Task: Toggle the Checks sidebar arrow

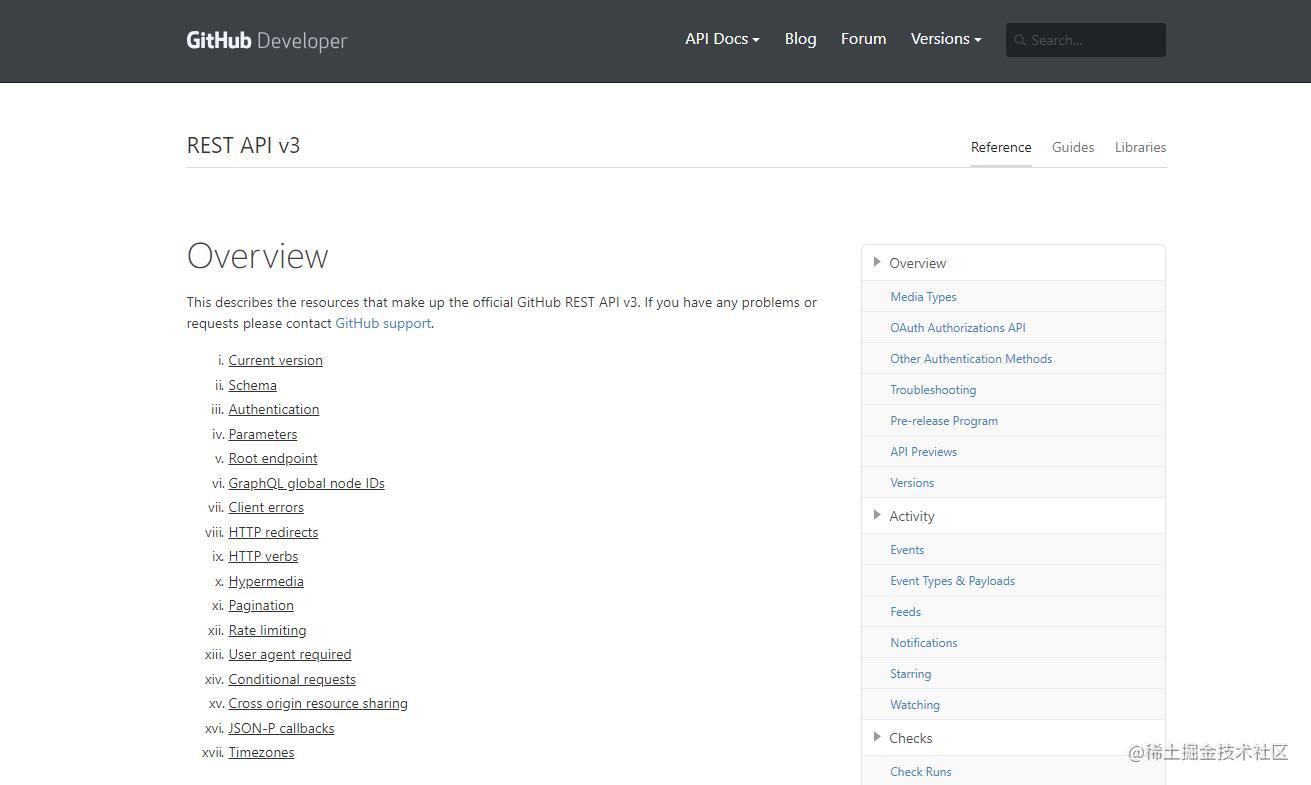Action: (877, 737)
